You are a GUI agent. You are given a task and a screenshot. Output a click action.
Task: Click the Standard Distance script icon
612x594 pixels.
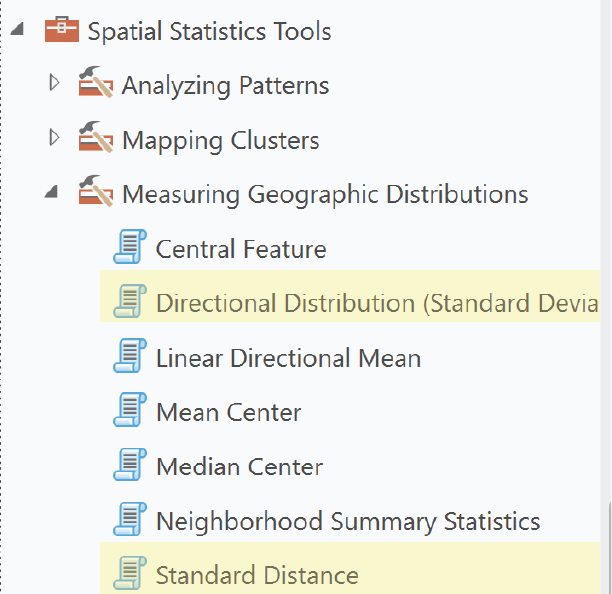[x=130, y=573]
